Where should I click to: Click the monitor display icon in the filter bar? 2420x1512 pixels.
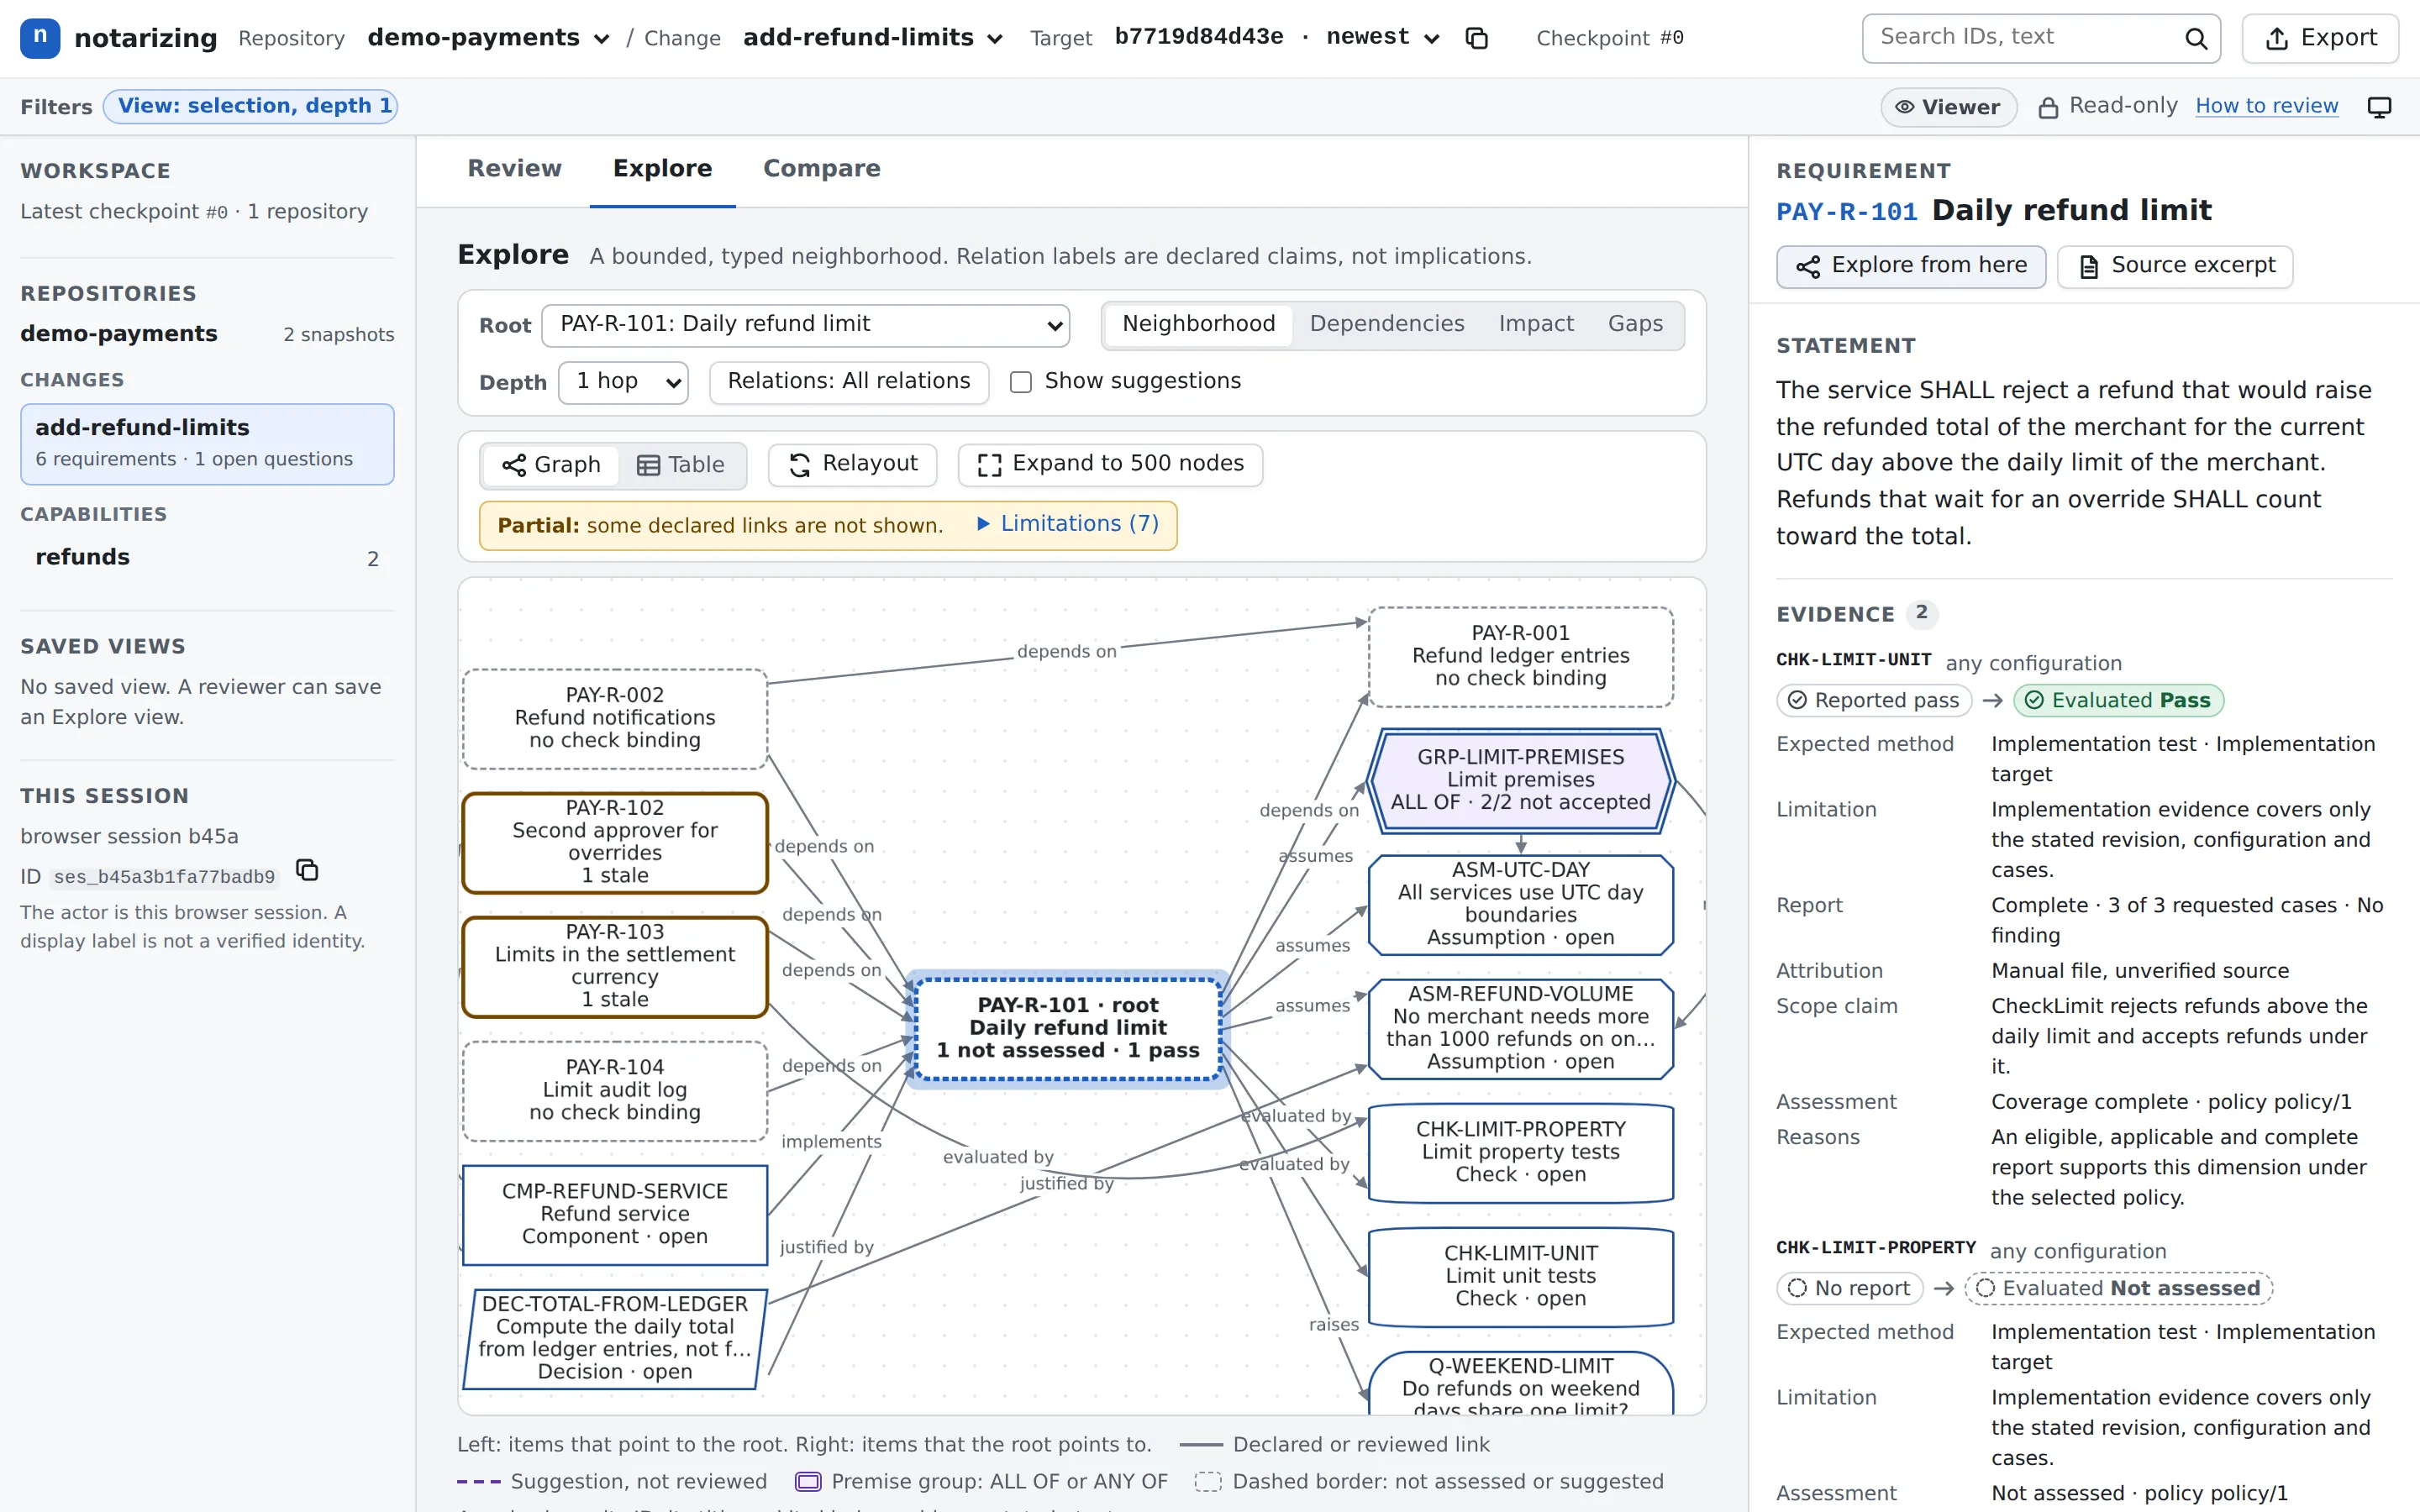[2379, 107]
